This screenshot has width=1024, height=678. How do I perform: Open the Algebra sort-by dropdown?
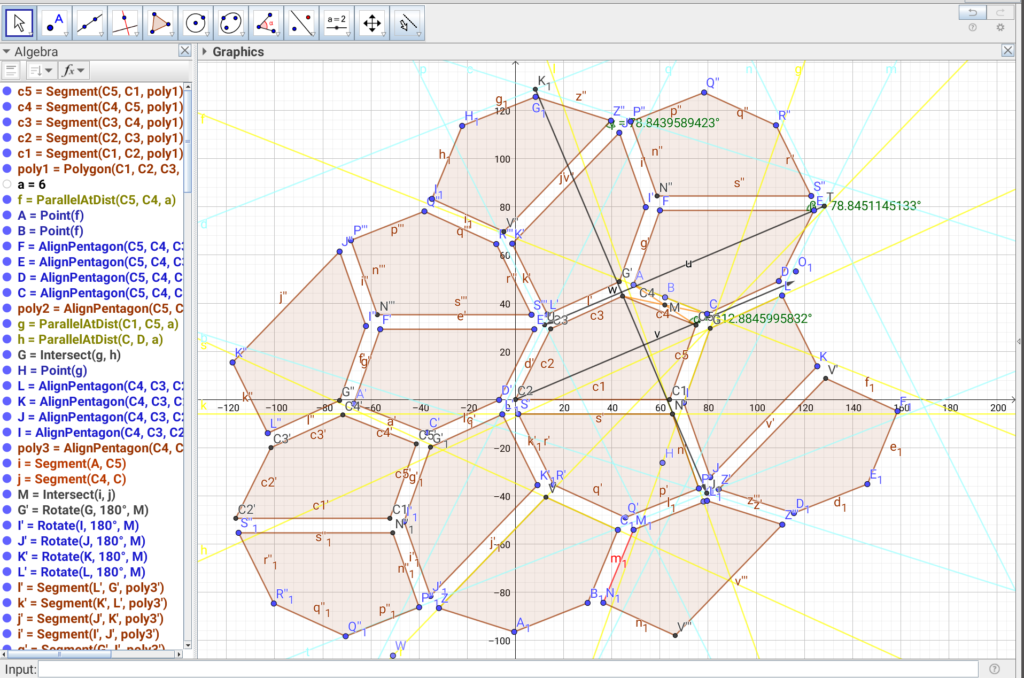40,70
